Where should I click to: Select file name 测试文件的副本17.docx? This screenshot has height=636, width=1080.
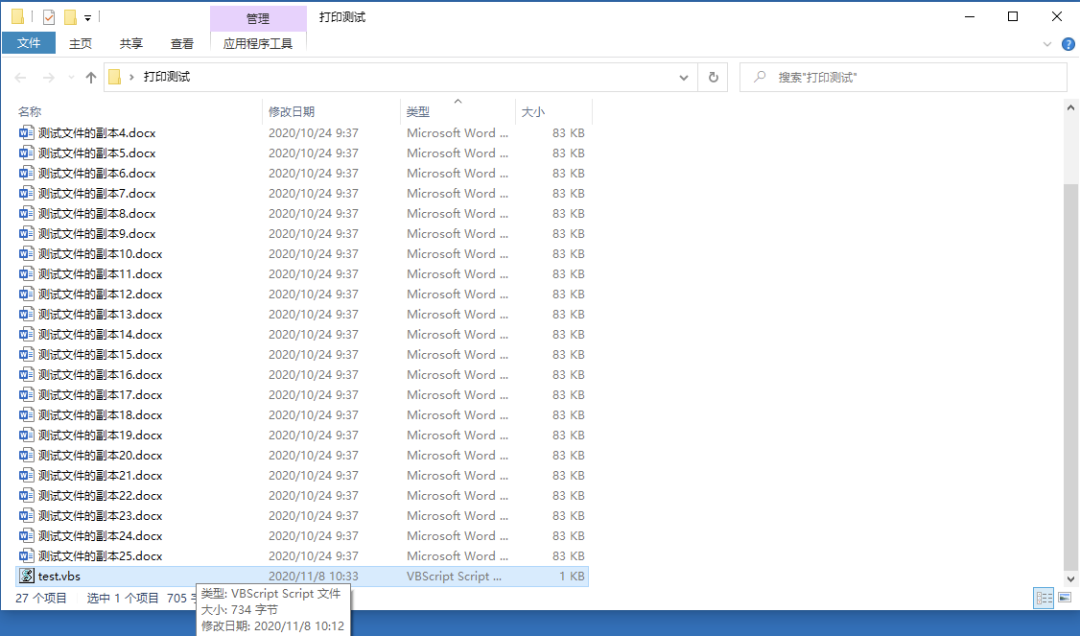(100, 395)
